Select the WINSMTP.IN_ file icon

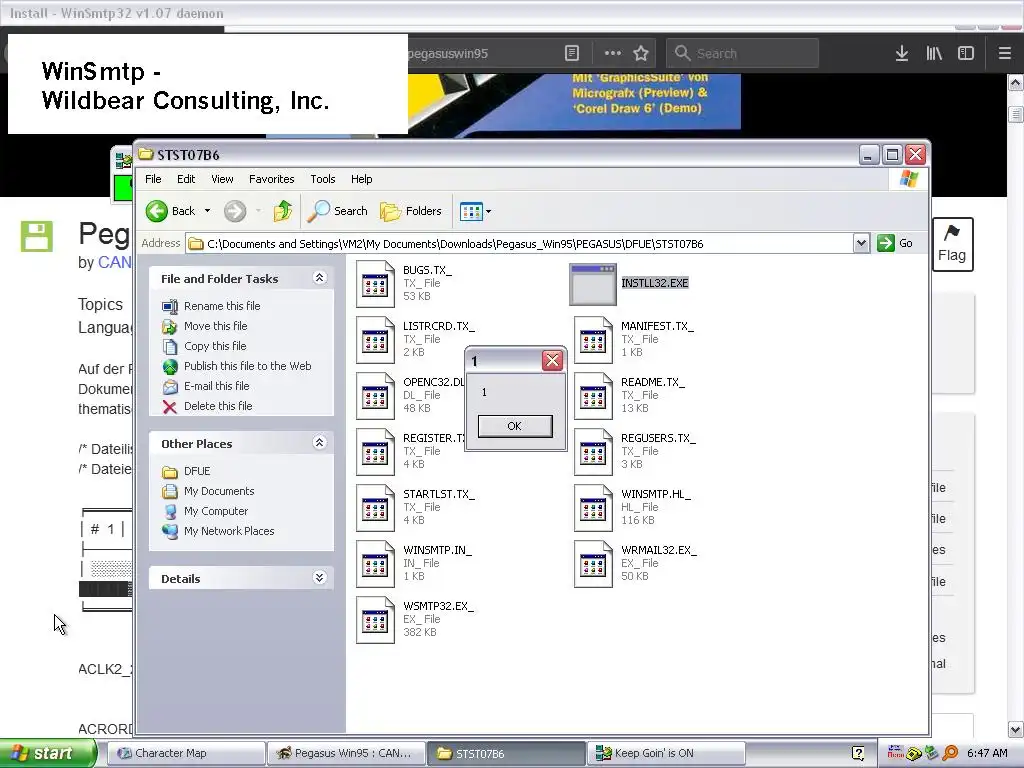coord(375,564)
